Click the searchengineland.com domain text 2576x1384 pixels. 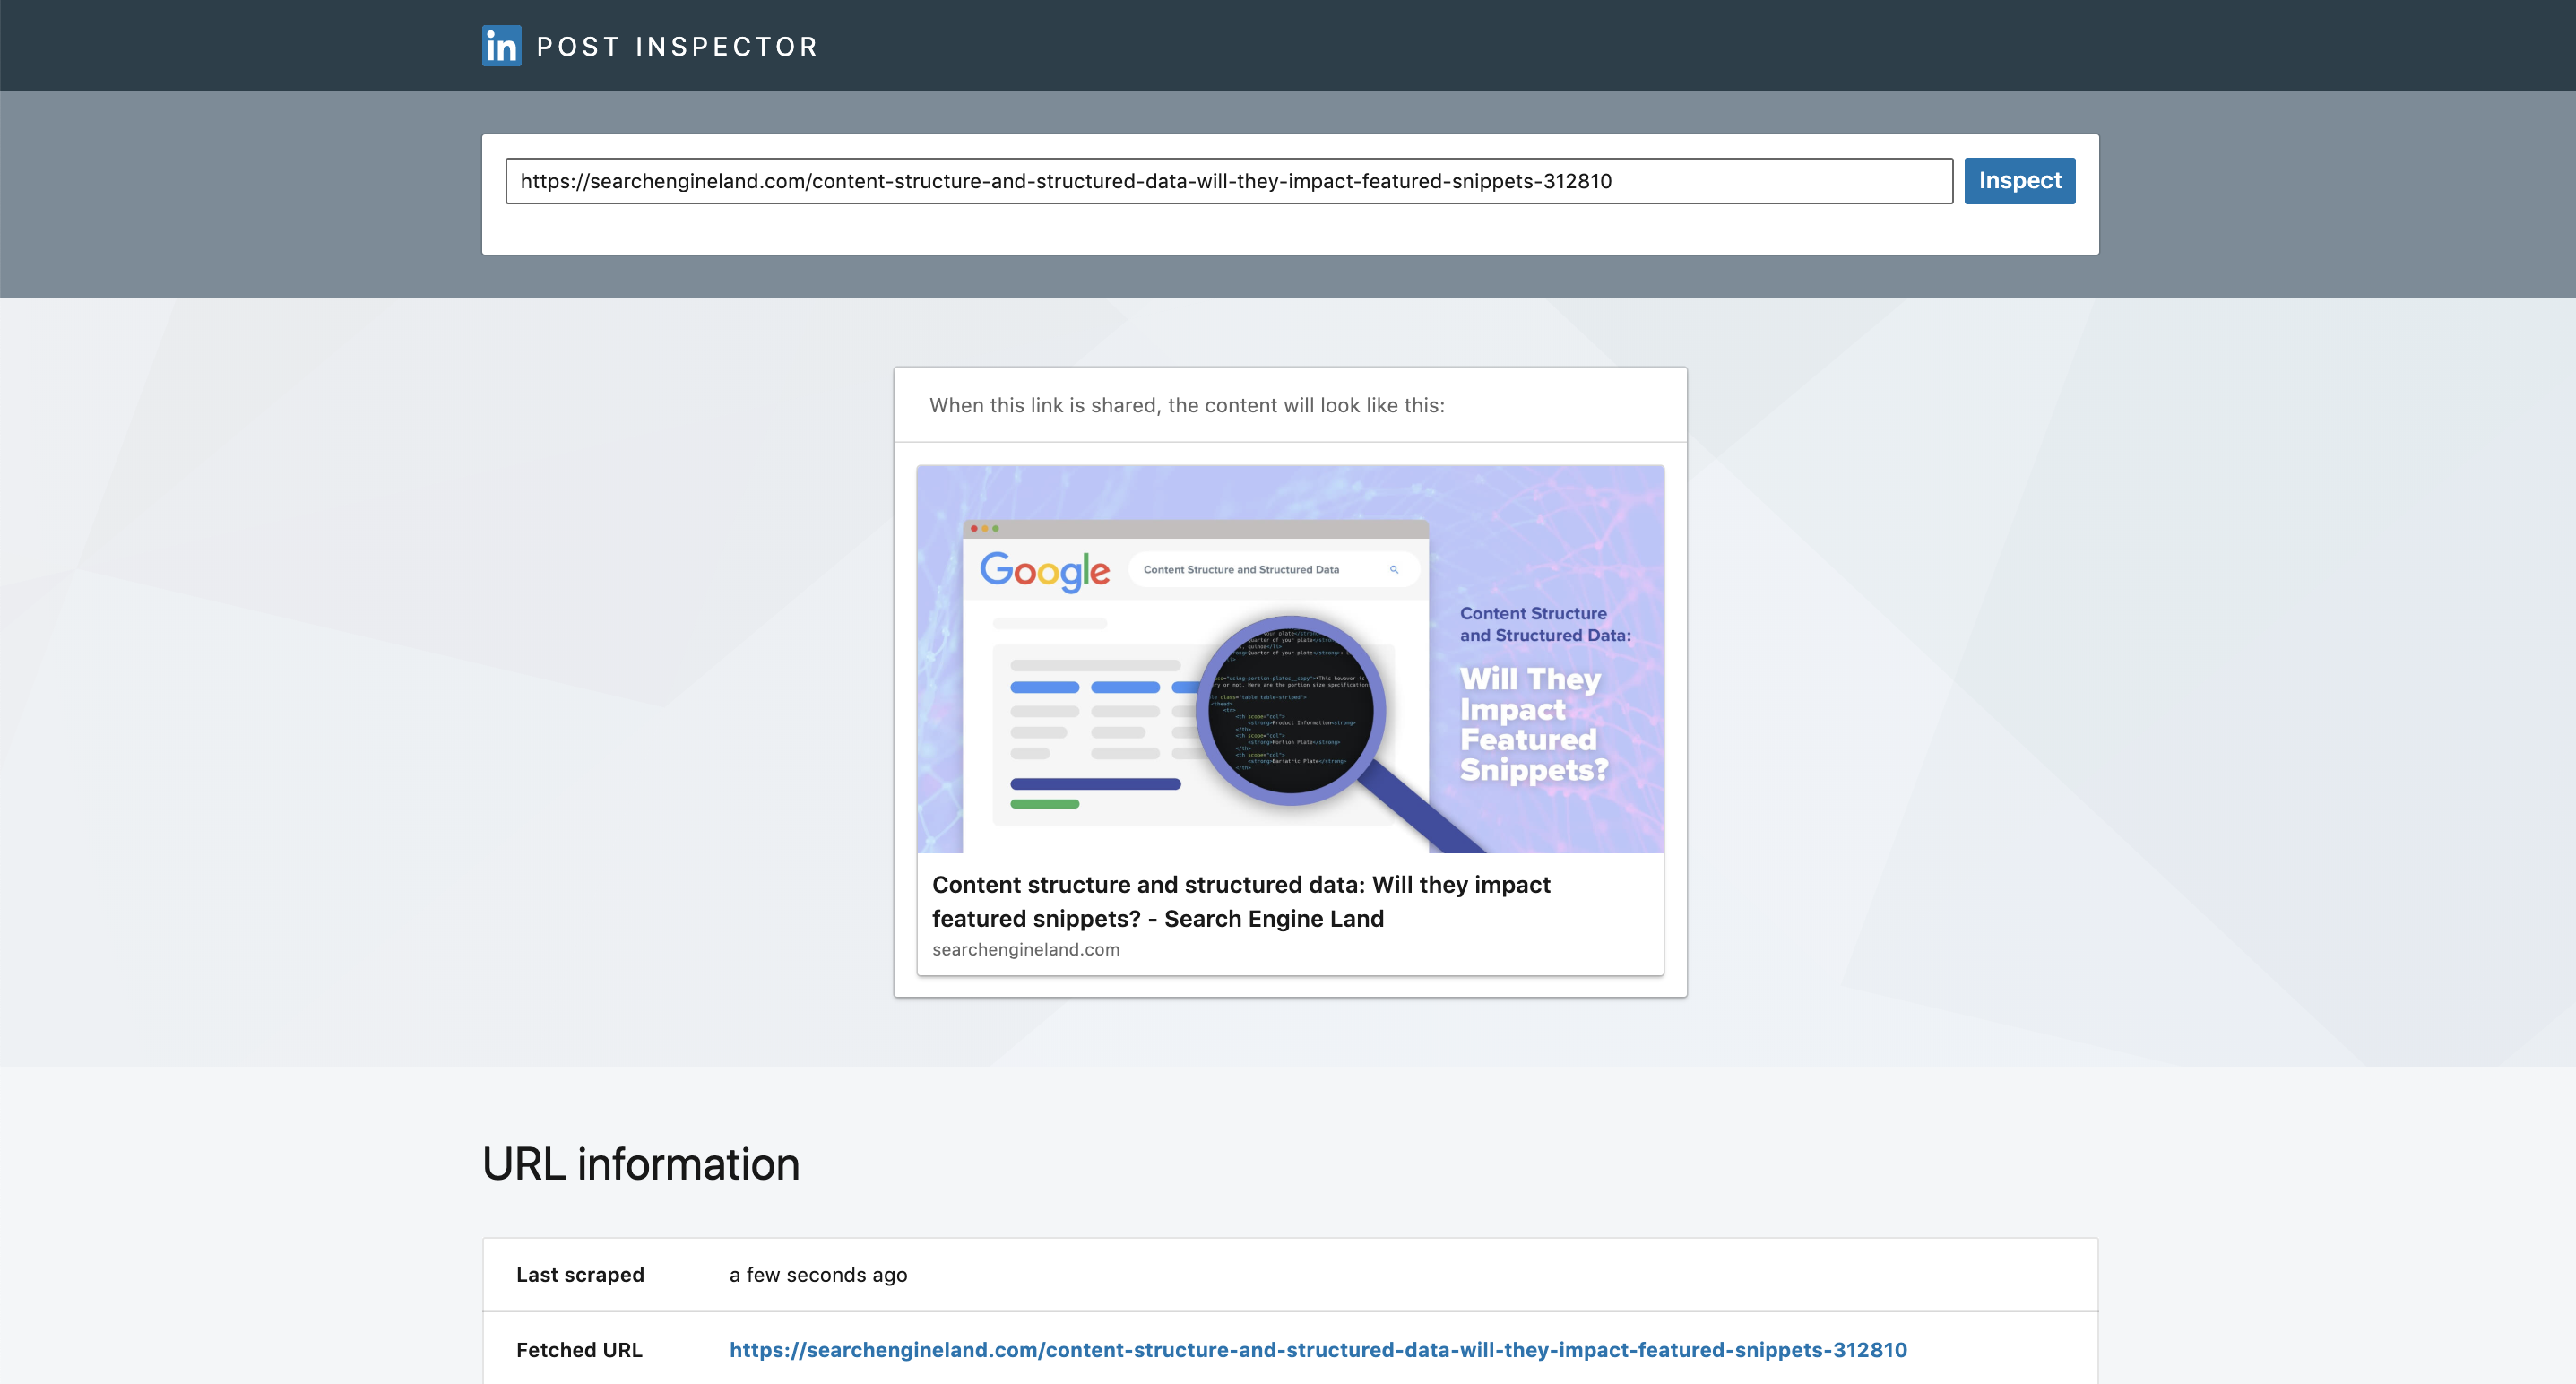(x=1024, y=949)
